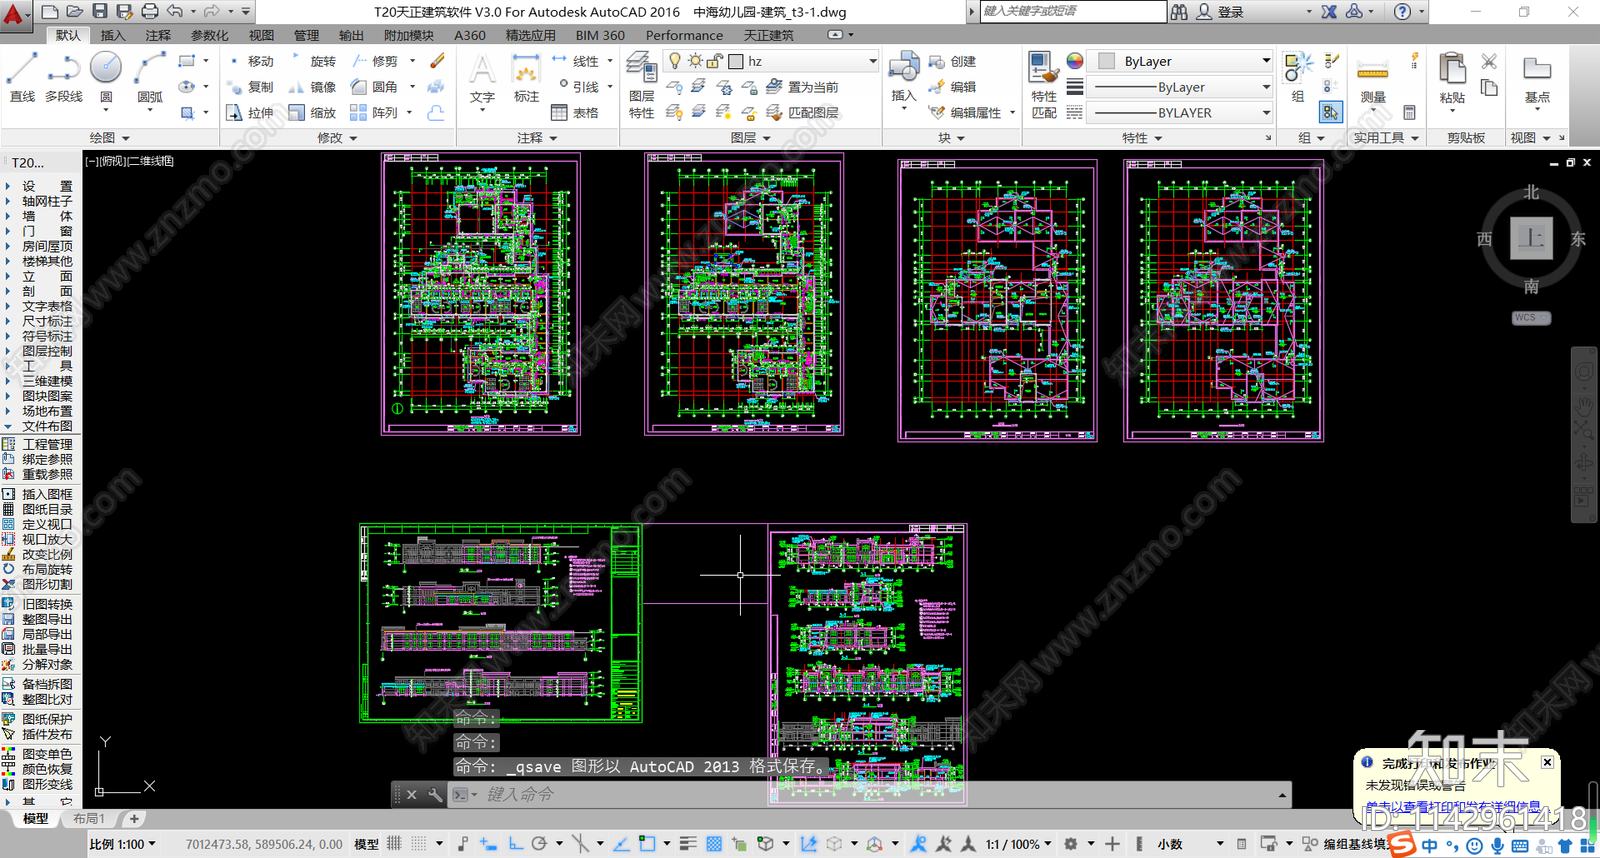Expand the 修改 panel flyout
Screen dimensions: 1600x858
[338, 138]
